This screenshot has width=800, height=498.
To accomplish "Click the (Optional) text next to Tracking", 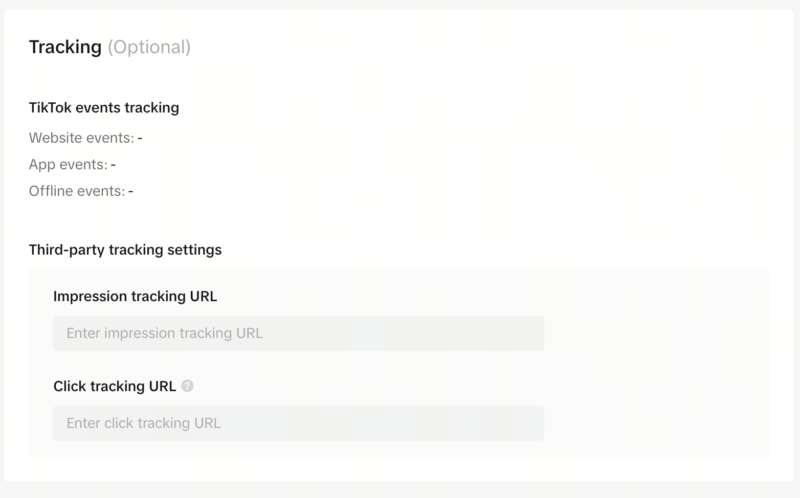I will (x=149, y=47).
